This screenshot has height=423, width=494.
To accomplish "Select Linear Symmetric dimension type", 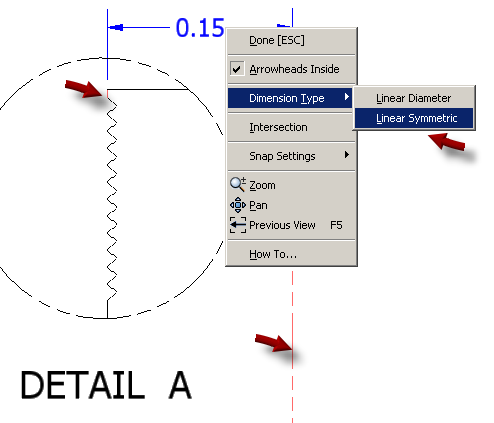I will pyautogui.click(x=414, y=118).
